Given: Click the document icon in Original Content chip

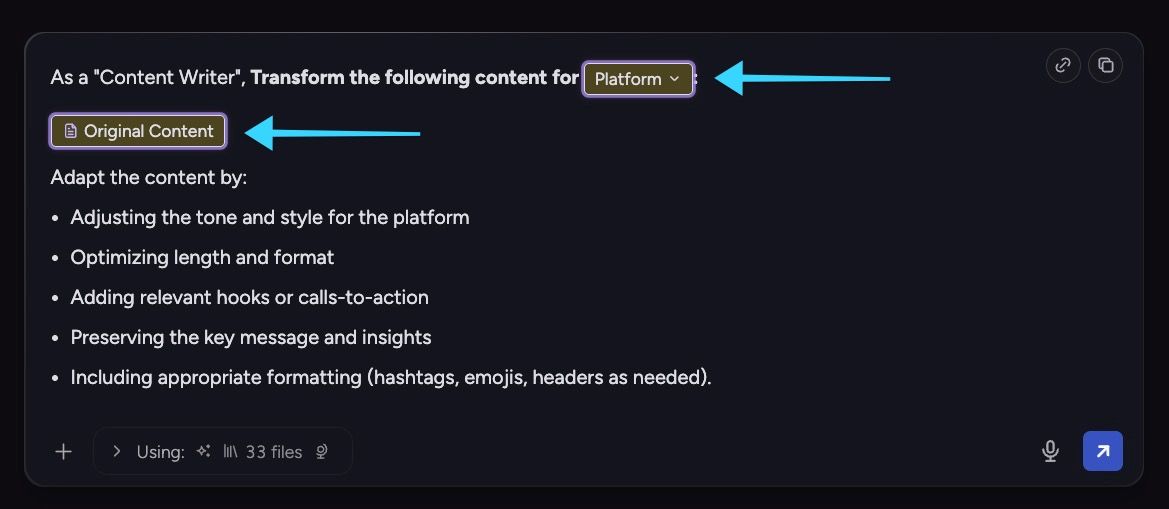Looking at the screenshot, I should pos(71,131).
